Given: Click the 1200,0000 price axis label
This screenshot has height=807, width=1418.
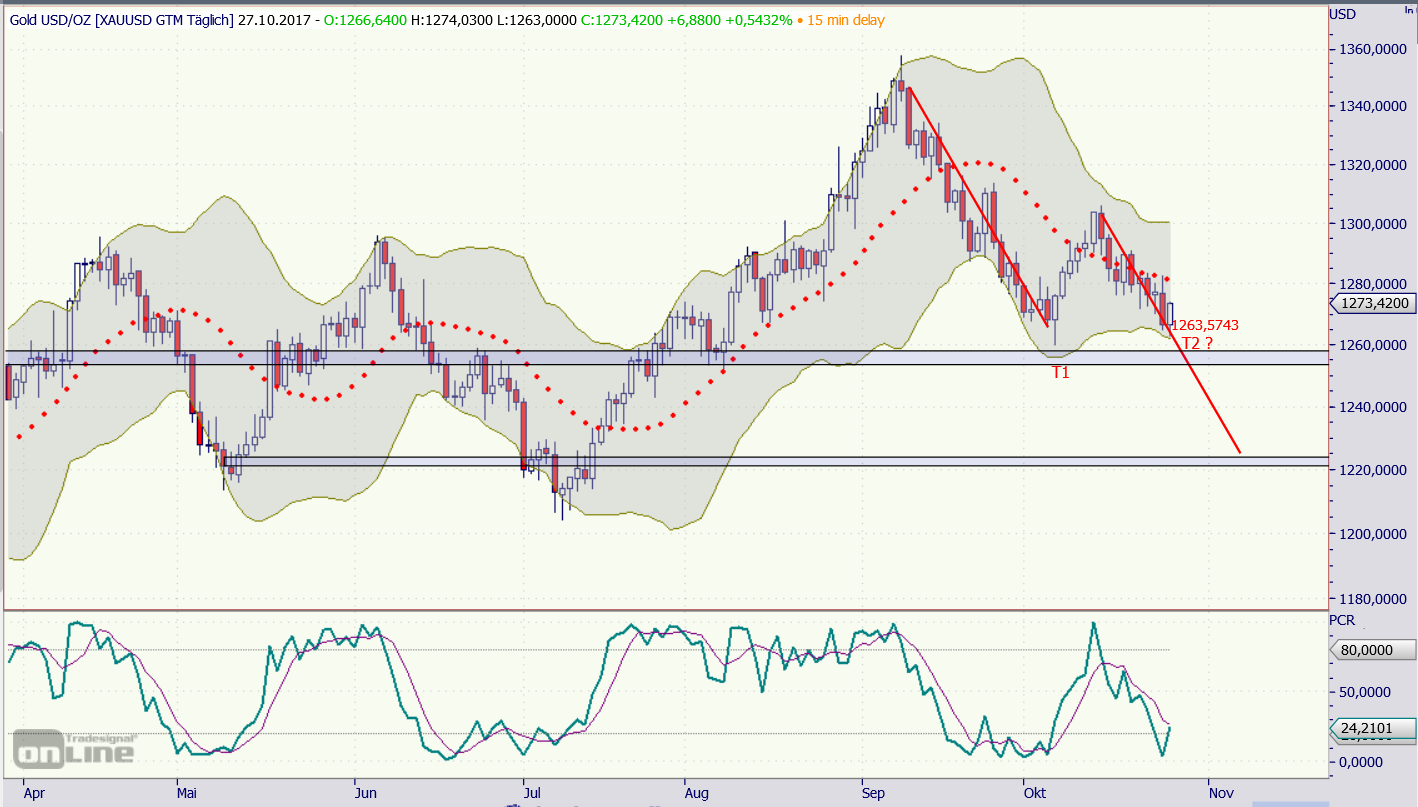Looking at the screenshot, I should tap(1374, 533).
